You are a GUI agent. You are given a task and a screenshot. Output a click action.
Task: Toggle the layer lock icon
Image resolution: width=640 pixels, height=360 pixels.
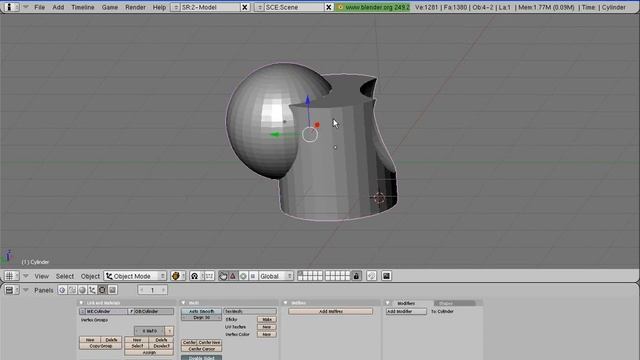[356, 276]
